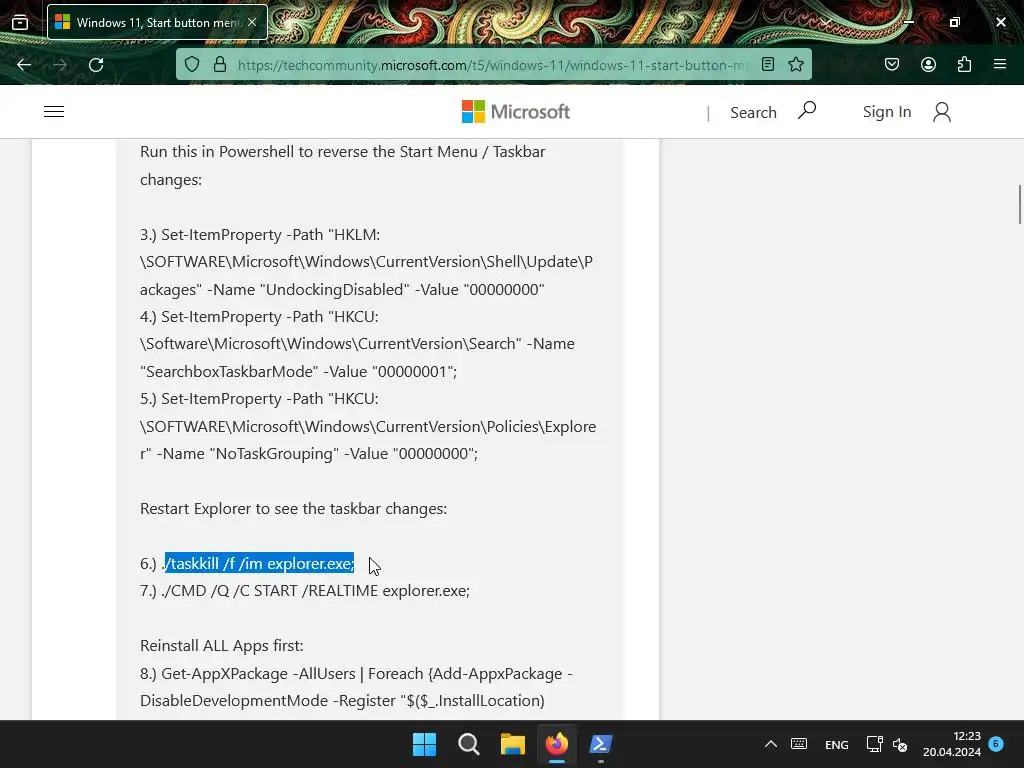Image resolution: width=1024 pixels, height=768 pixels.
Task: Reload the current page
Action: pos(96,65)
